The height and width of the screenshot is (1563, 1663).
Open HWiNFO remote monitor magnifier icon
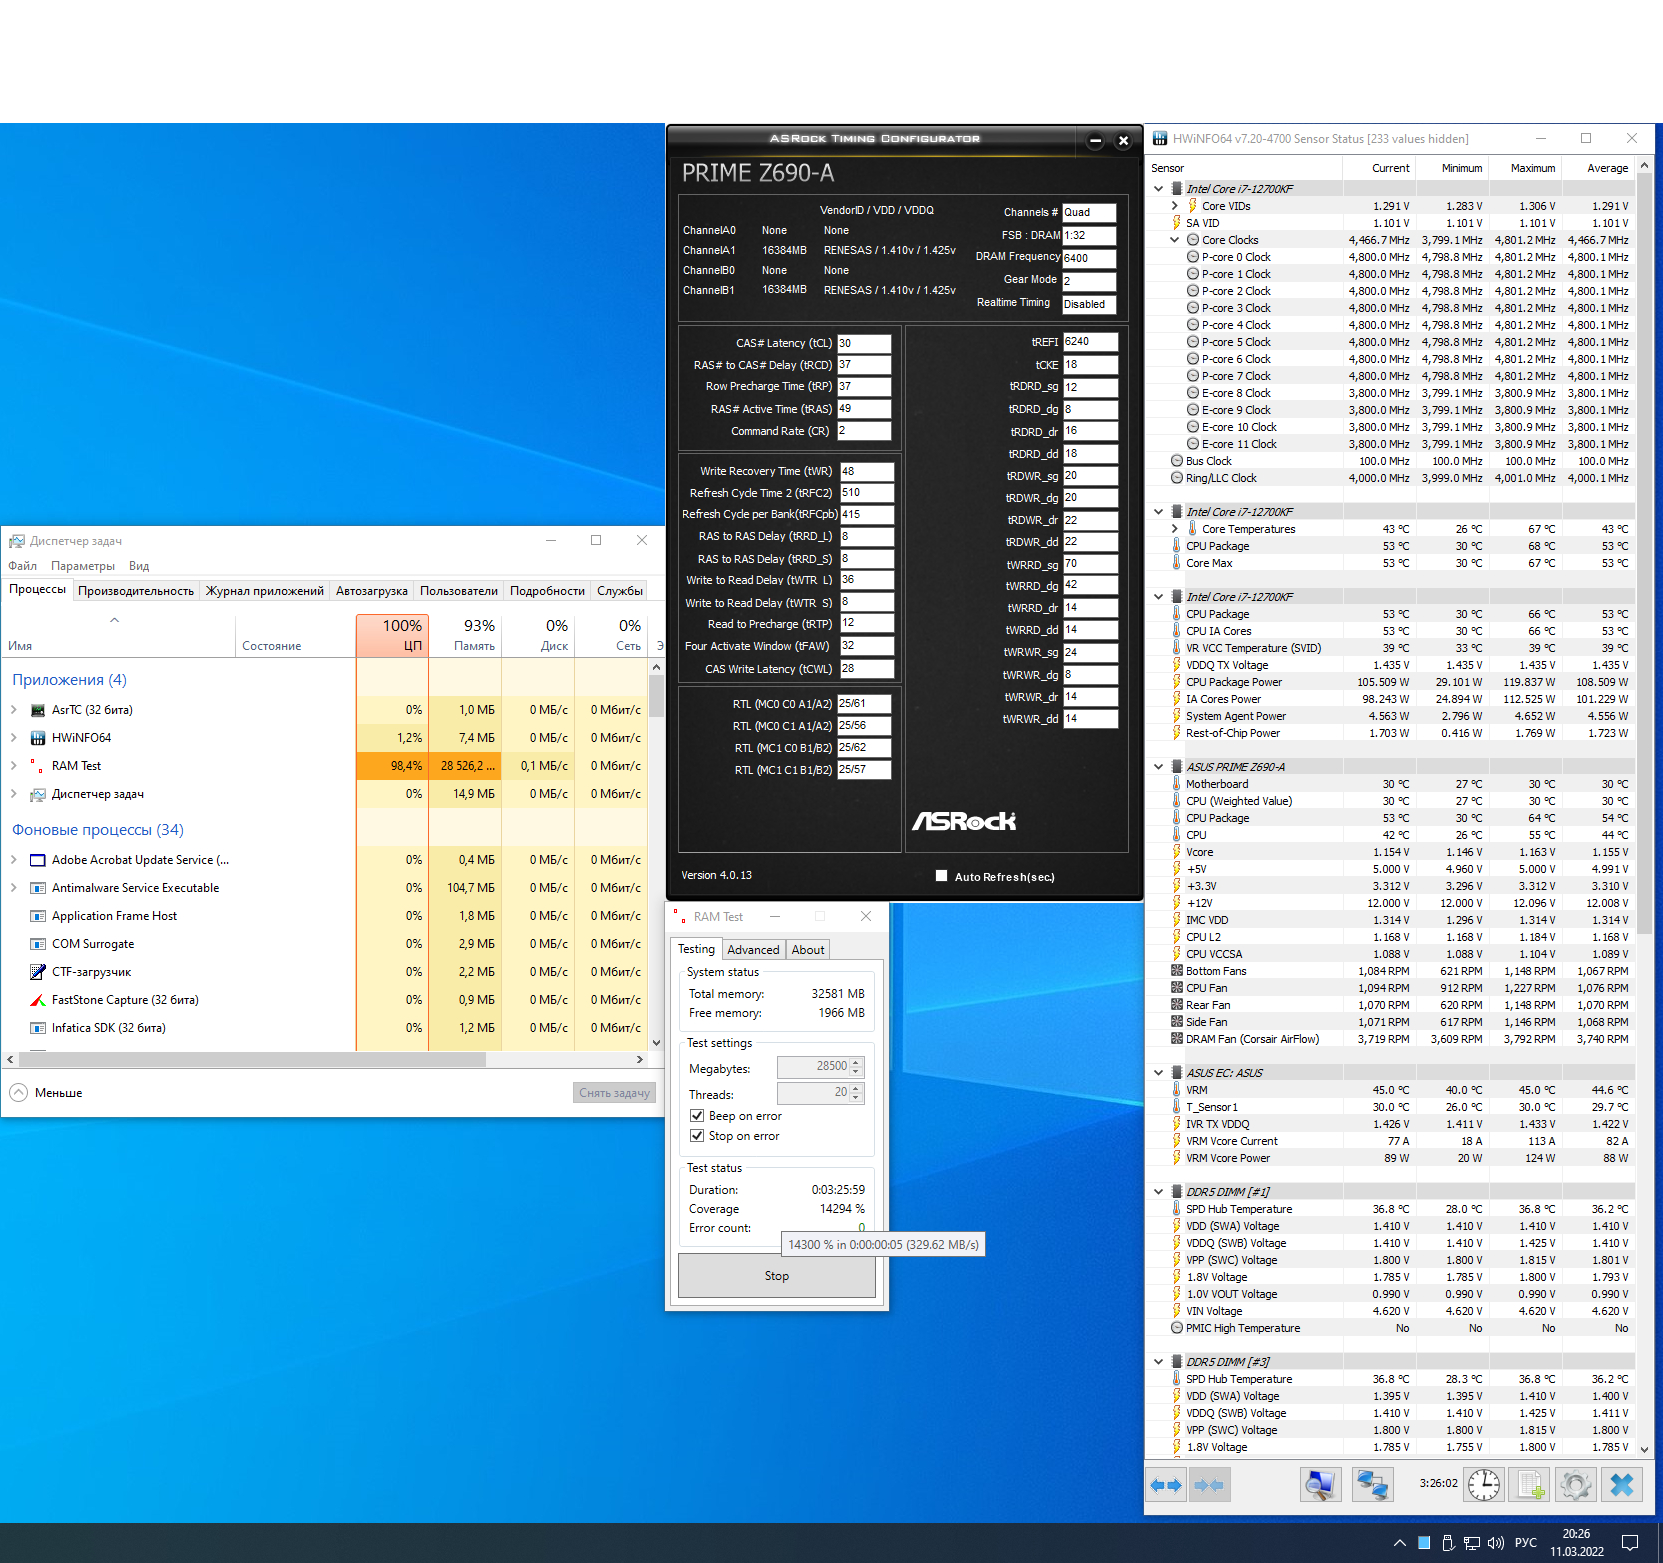1320,1485
